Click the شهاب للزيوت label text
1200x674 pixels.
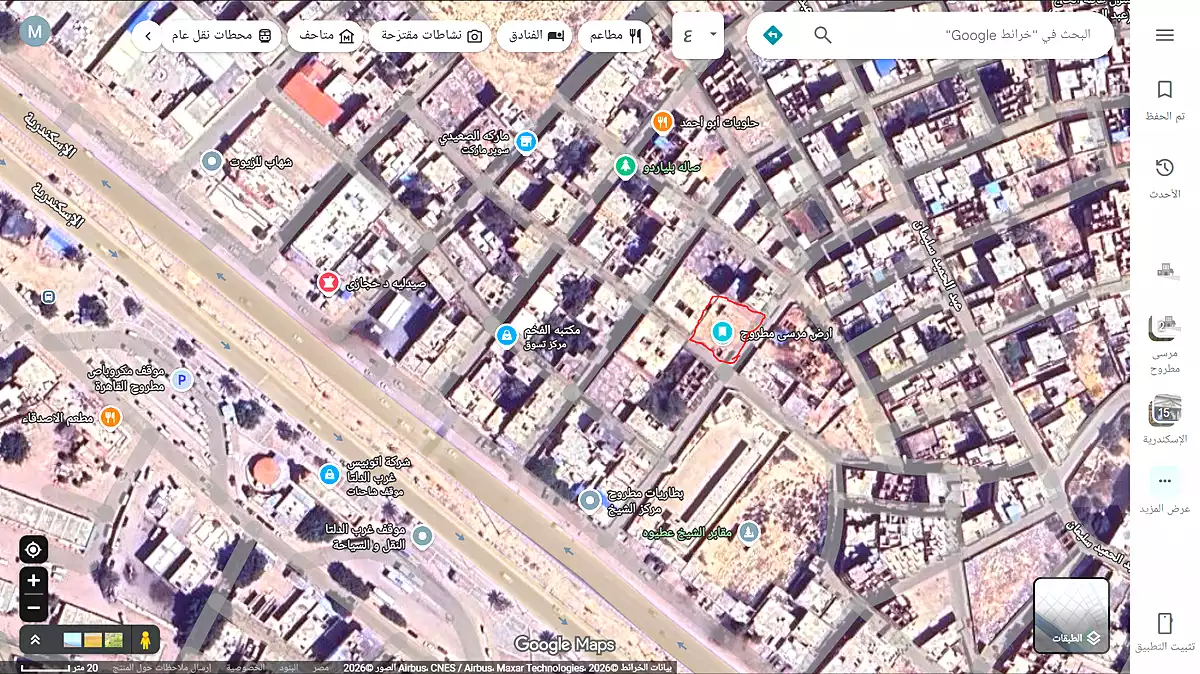260,161
